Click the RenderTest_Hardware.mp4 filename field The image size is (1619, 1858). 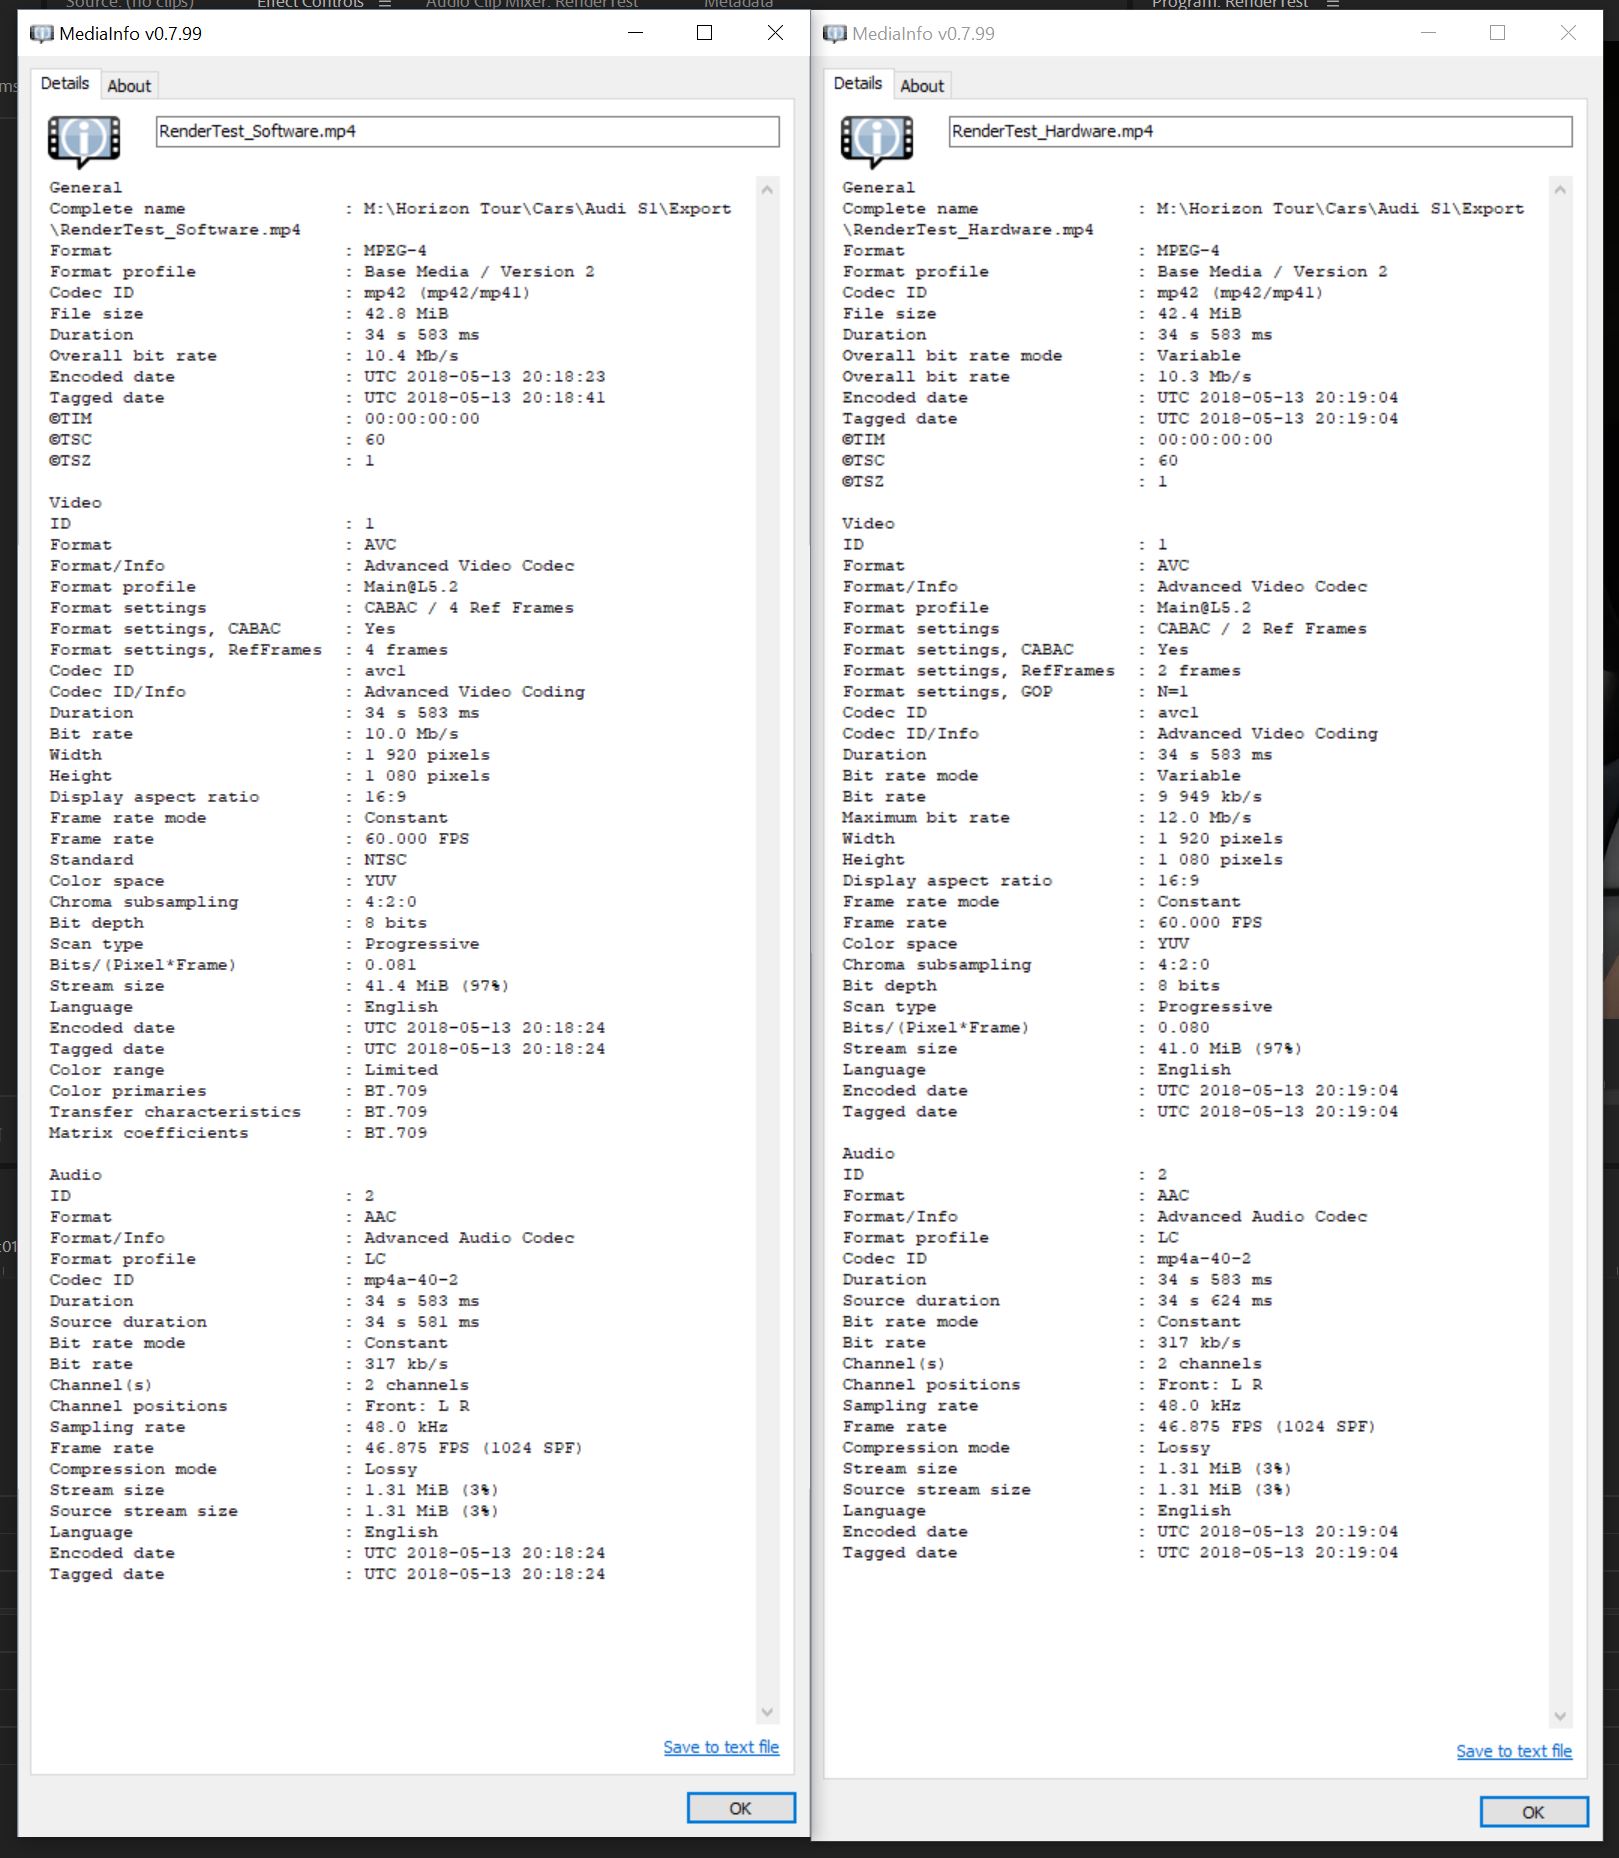click(x=1260, y=131)
